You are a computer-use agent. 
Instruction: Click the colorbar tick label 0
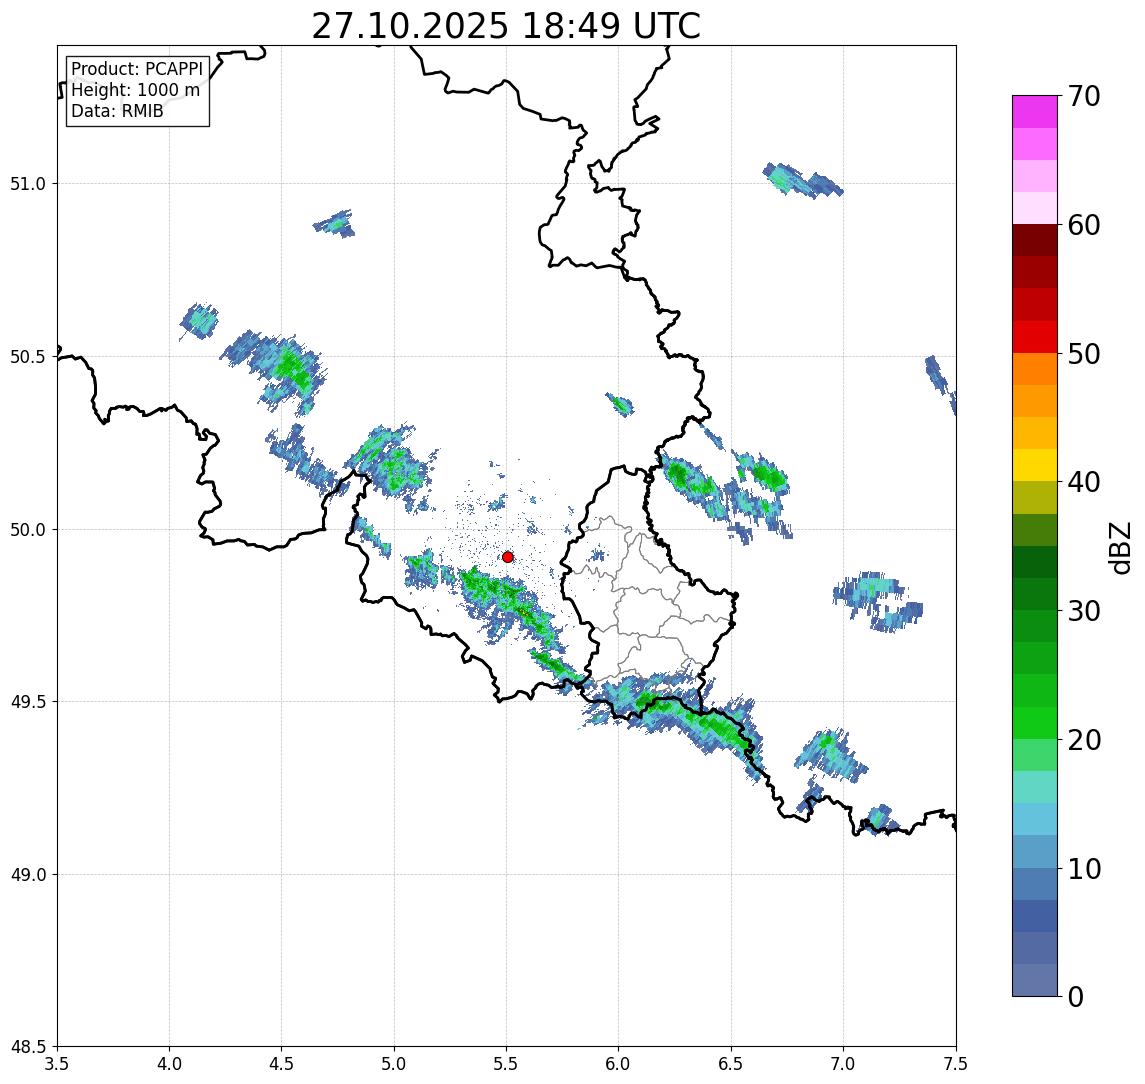[x=1076, y=996]
